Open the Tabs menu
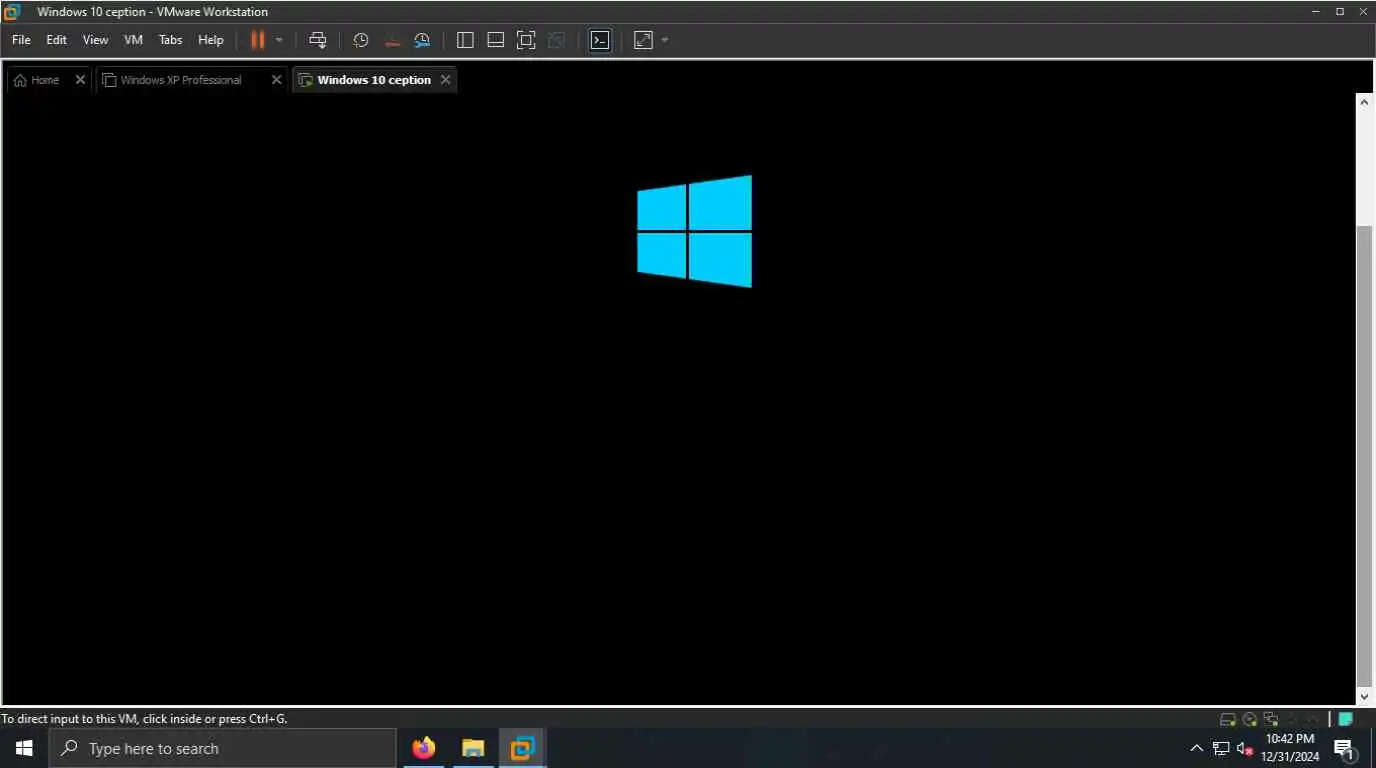The height and width of the screenshot is (768, 1376). point(171,40)
